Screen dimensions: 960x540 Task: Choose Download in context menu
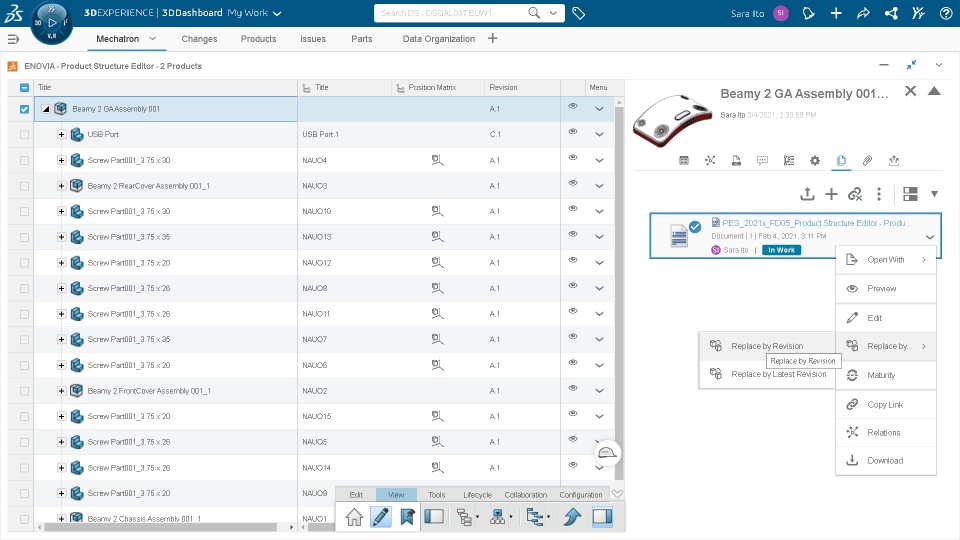(885, 460)
